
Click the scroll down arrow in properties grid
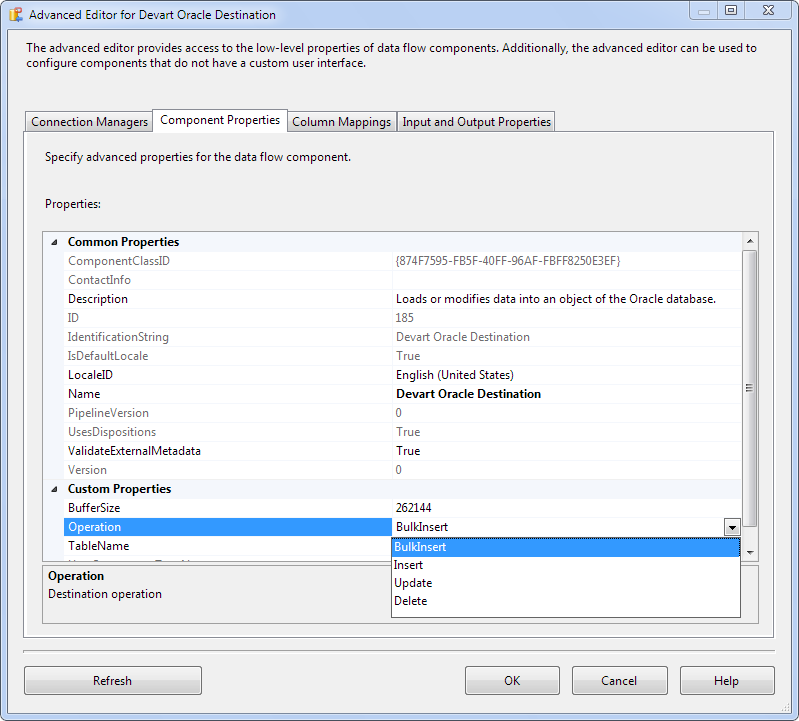pos(750,552)
